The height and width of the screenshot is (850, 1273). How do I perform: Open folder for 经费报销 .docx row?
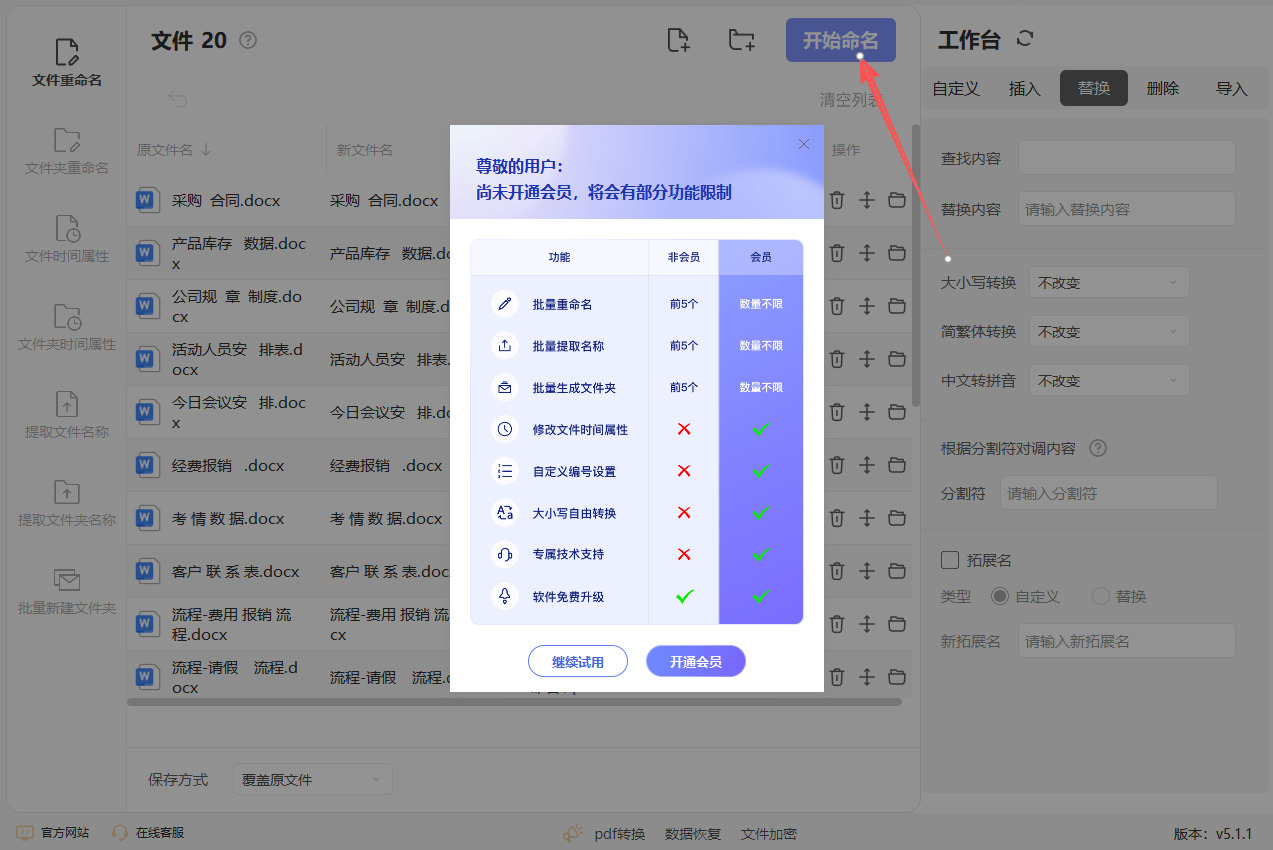tap(897, 465)
